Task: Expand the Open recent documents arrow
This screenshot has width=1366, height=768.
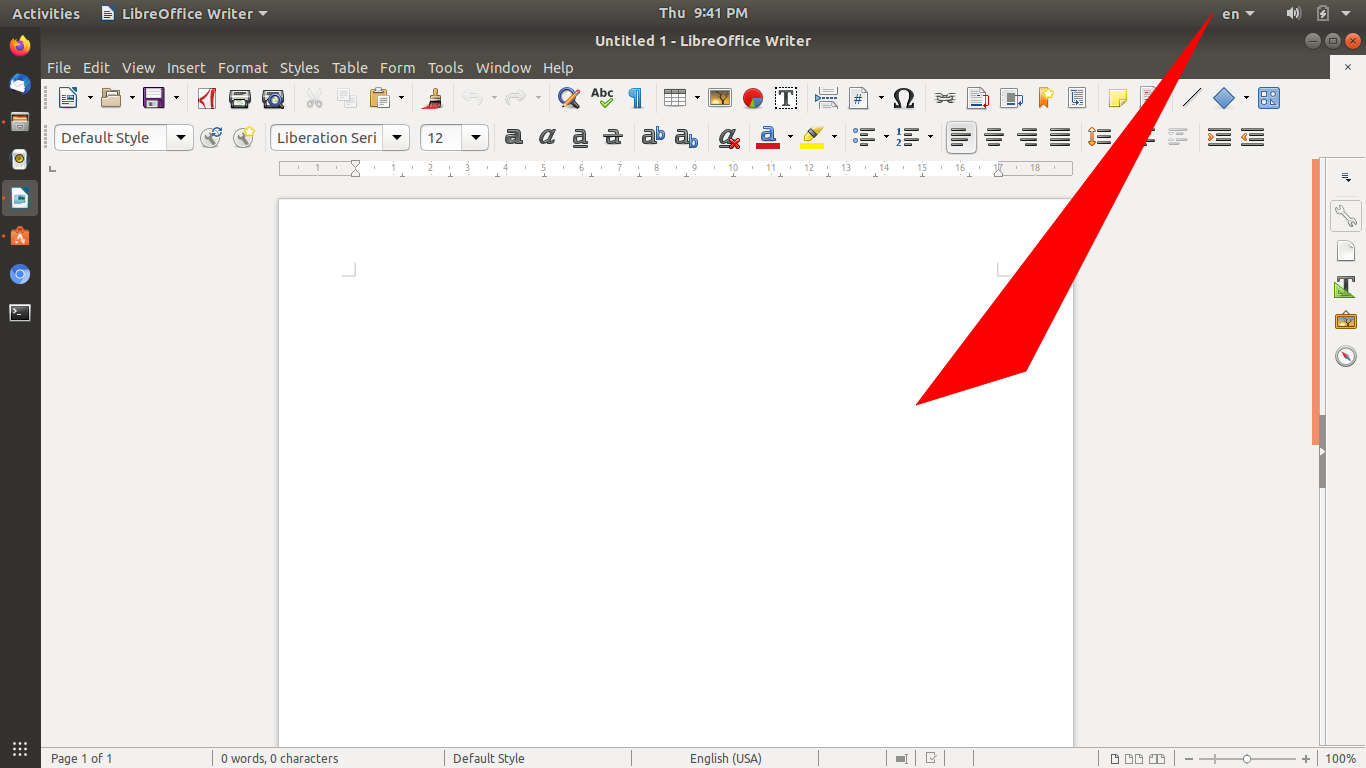Action: tap(132, 98)
